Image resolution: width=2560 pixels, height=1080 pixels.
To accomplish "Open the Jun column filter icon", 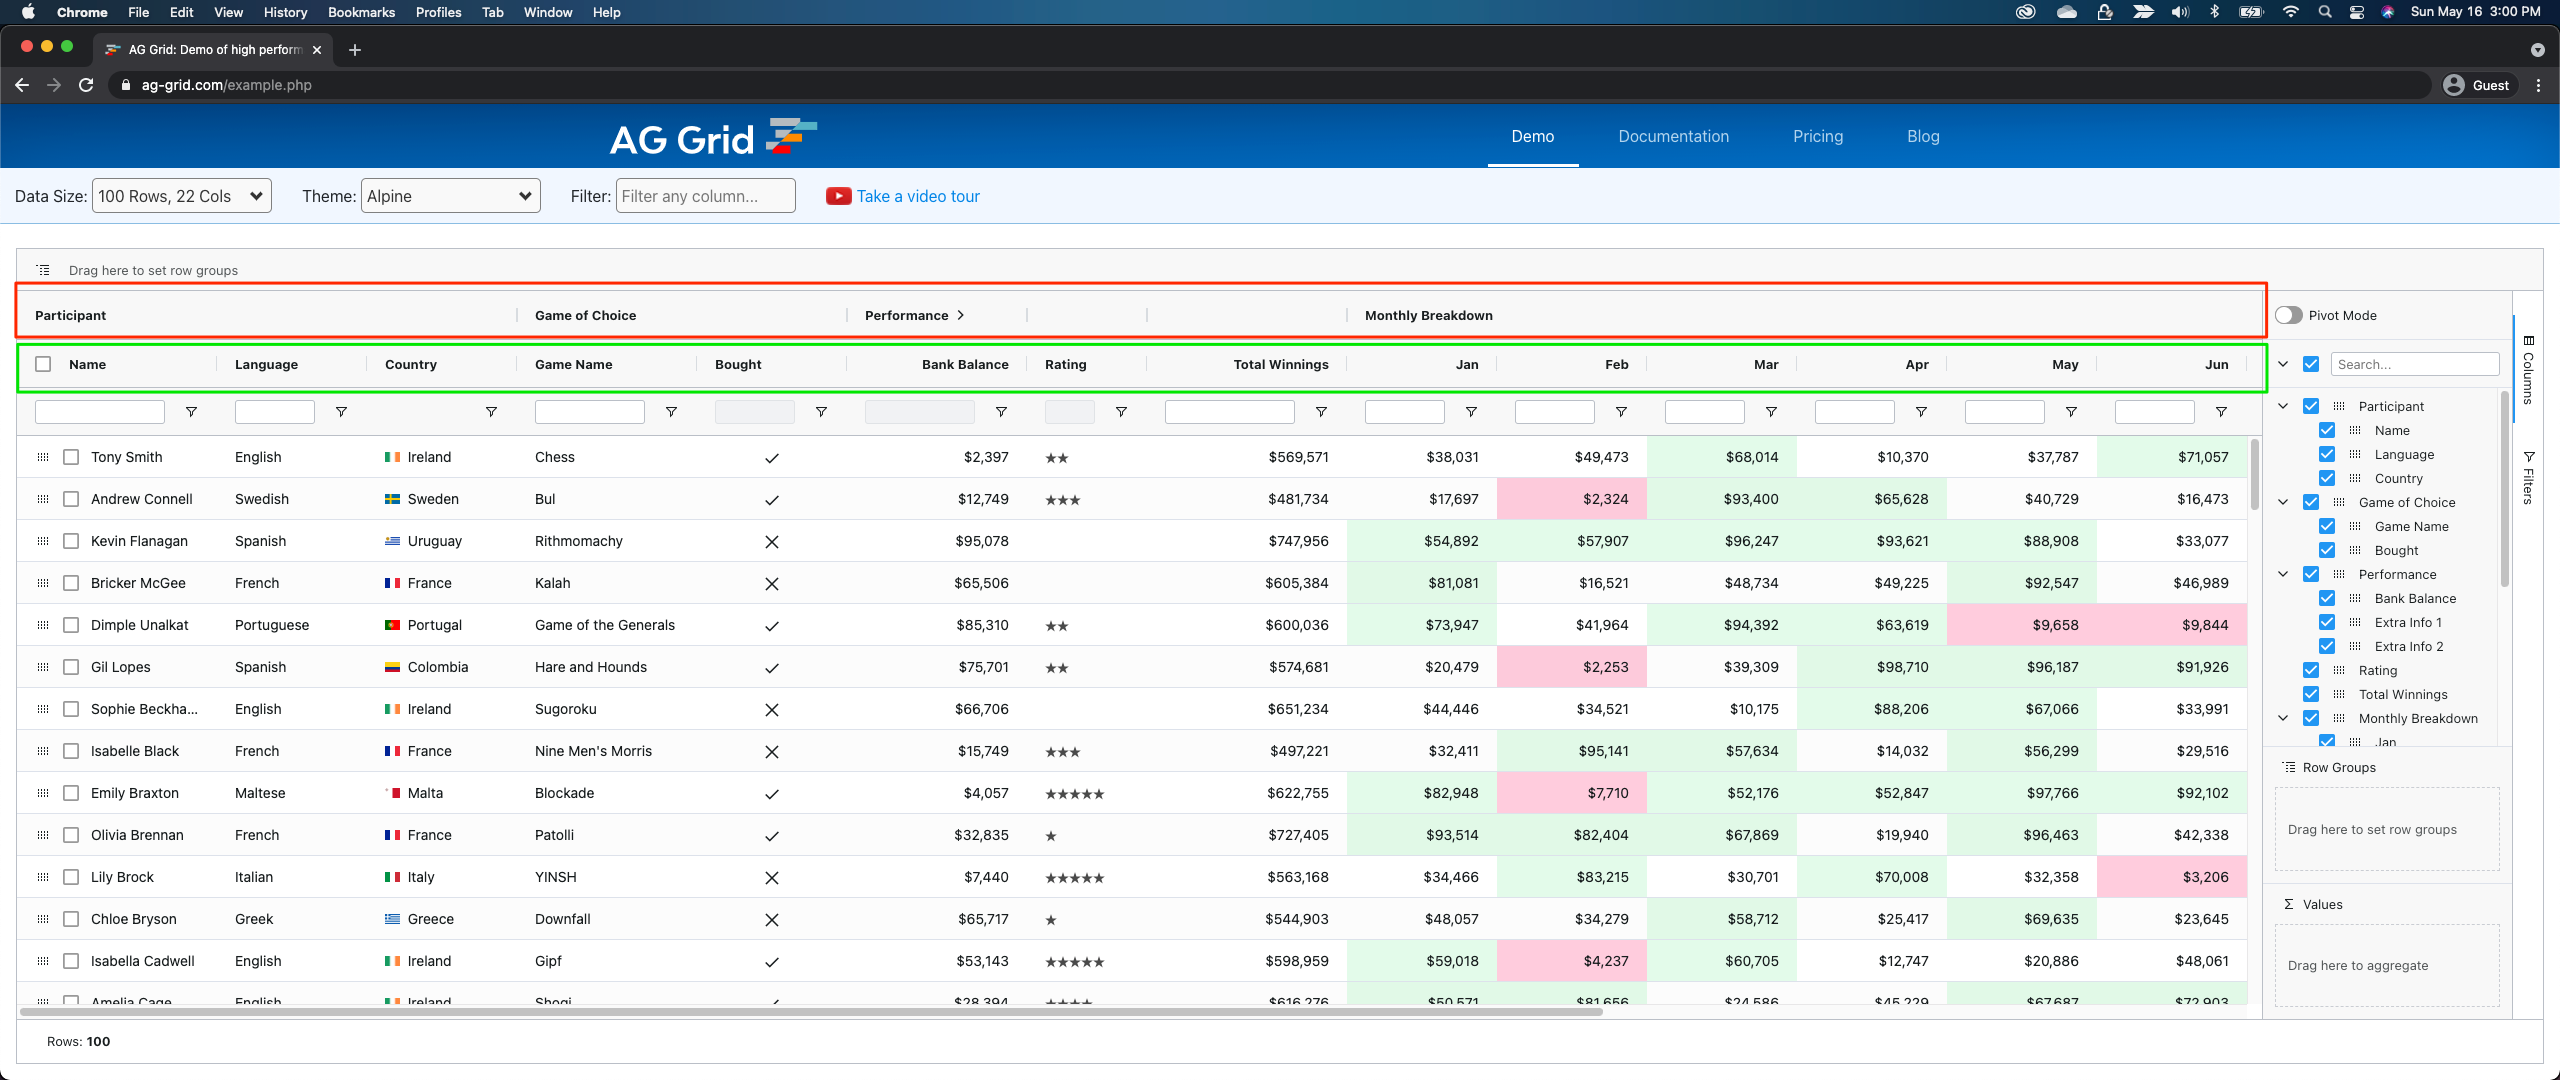I will point(2221,412).
